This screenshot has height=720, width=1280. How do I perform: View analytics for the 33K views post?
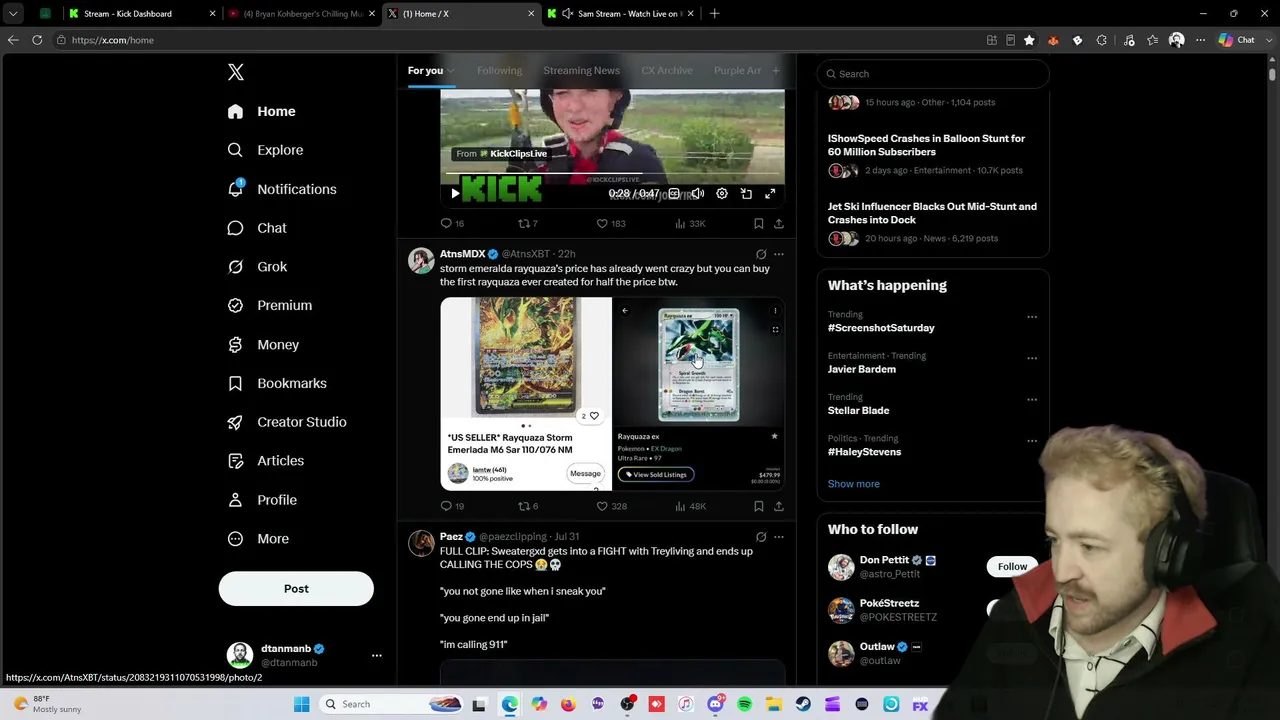(690, 224)
